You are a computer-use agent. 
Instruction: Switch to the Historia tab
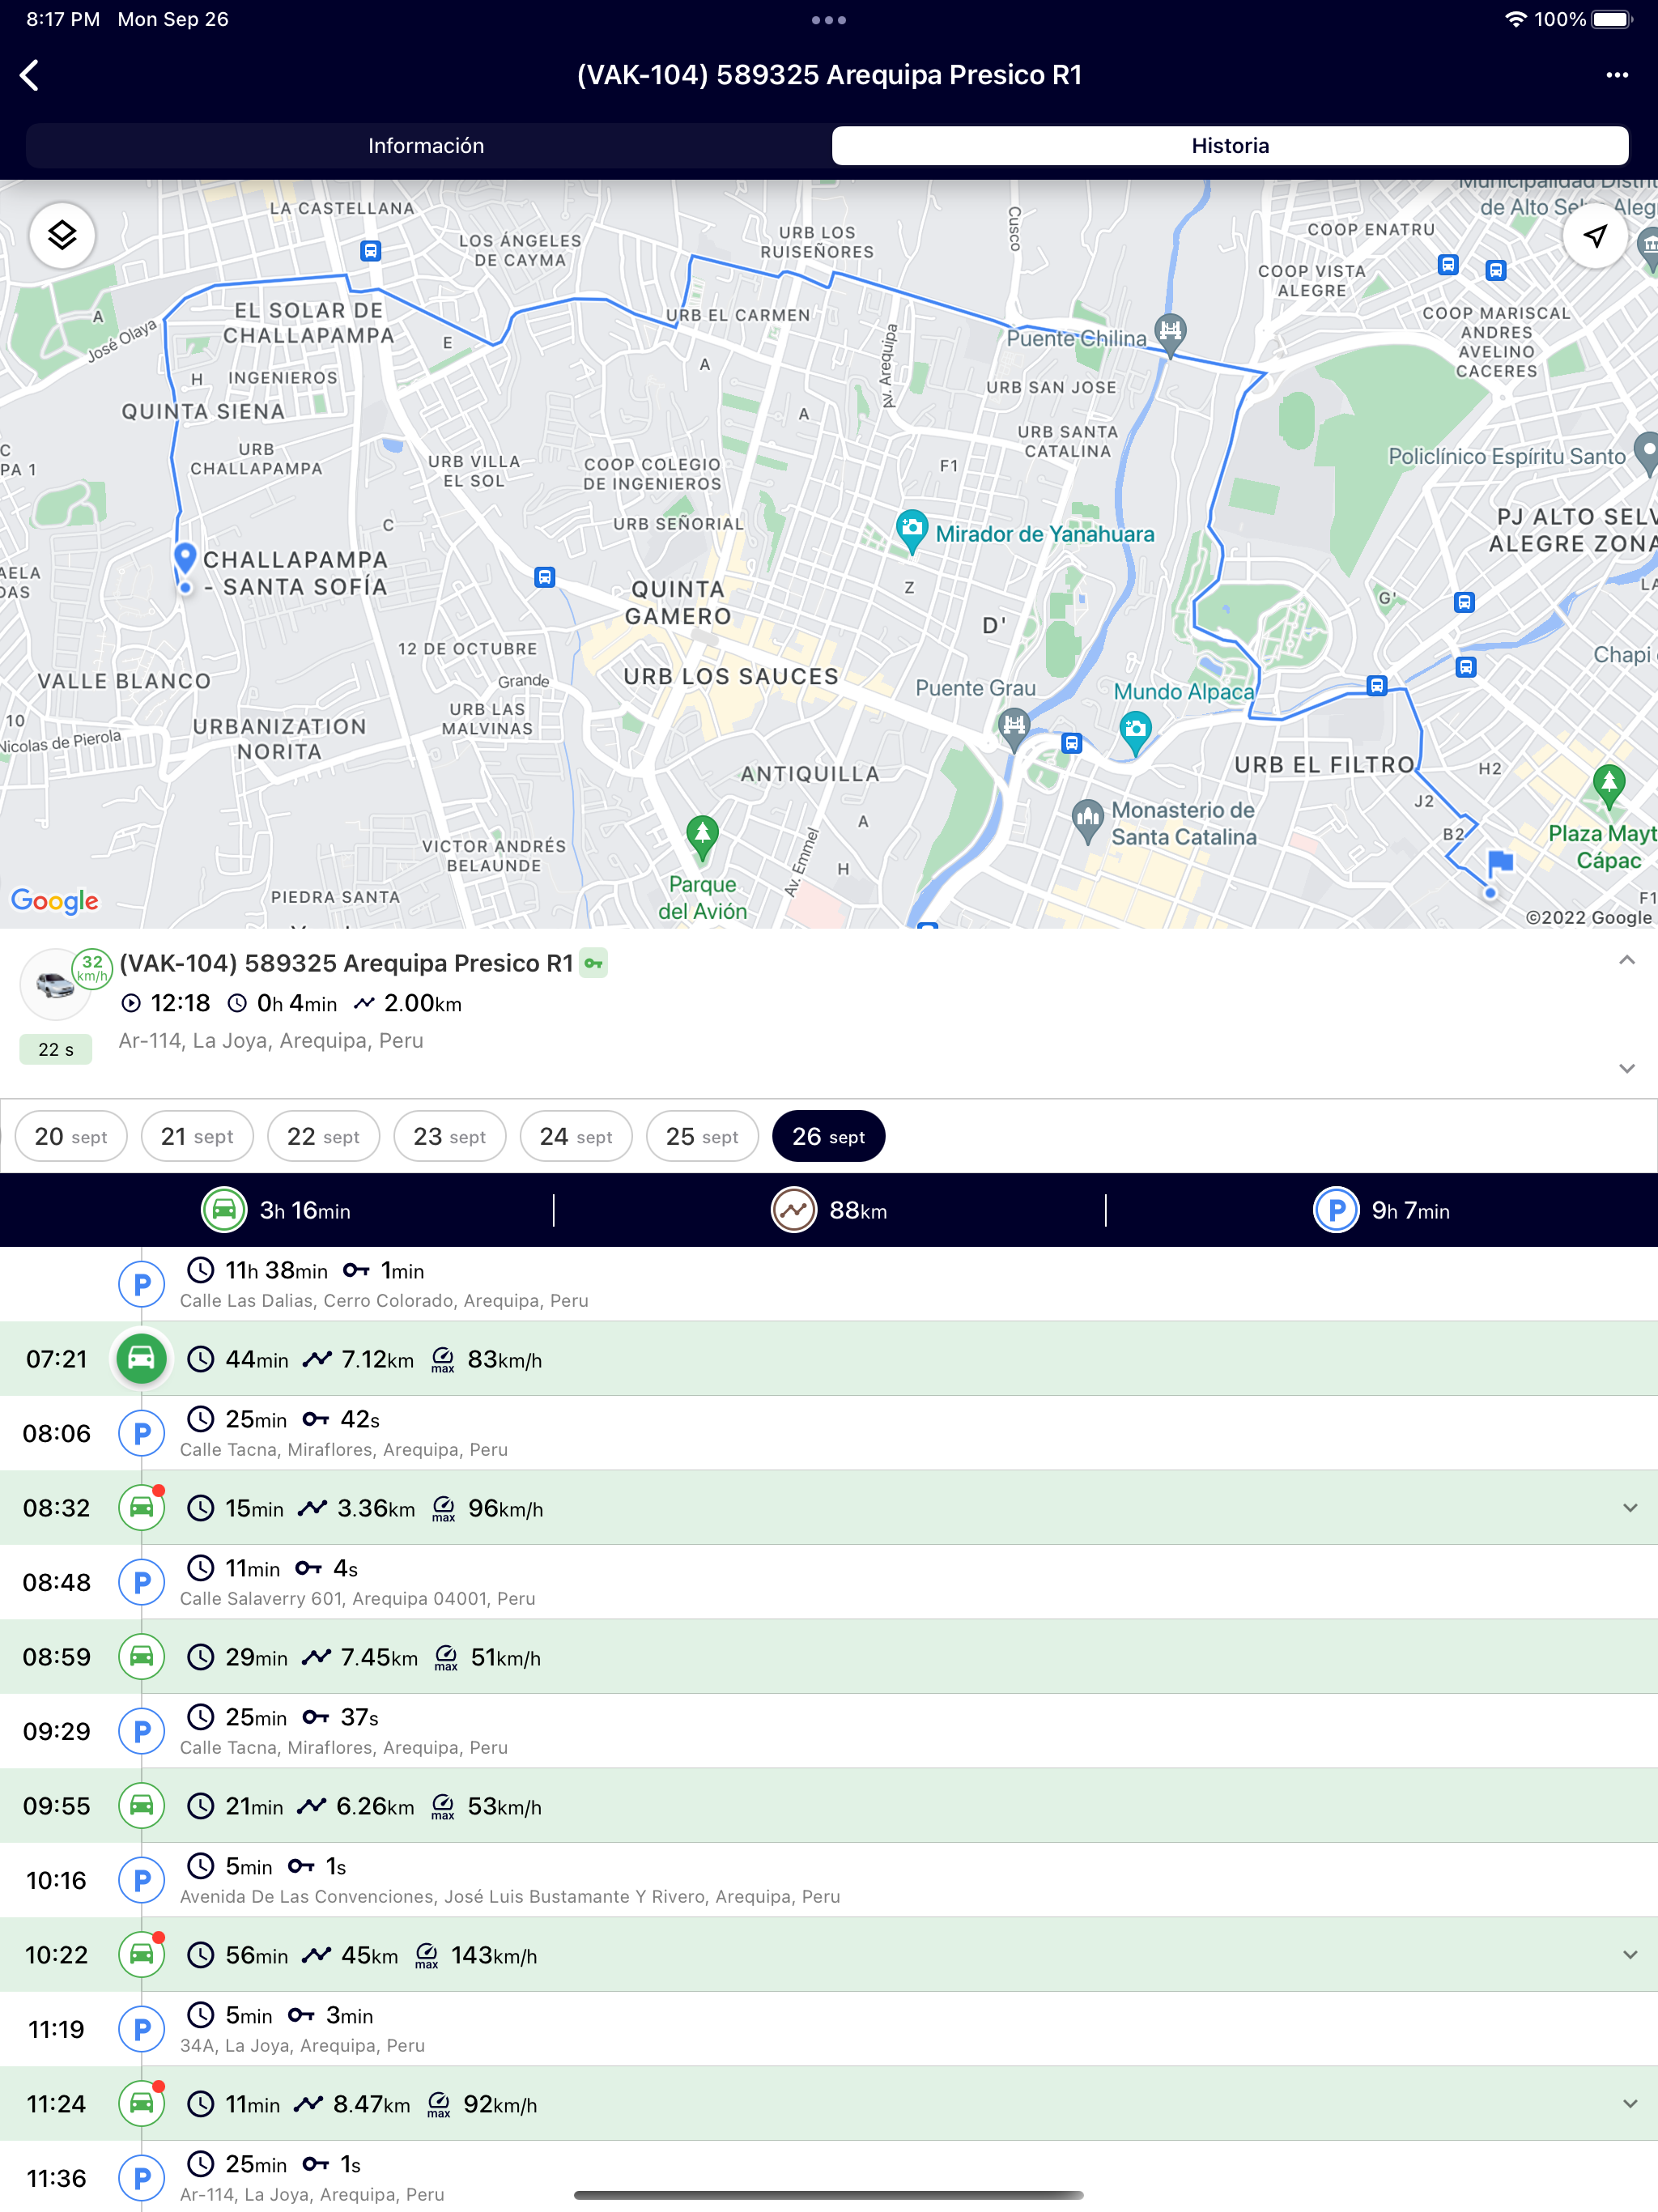1230,146
